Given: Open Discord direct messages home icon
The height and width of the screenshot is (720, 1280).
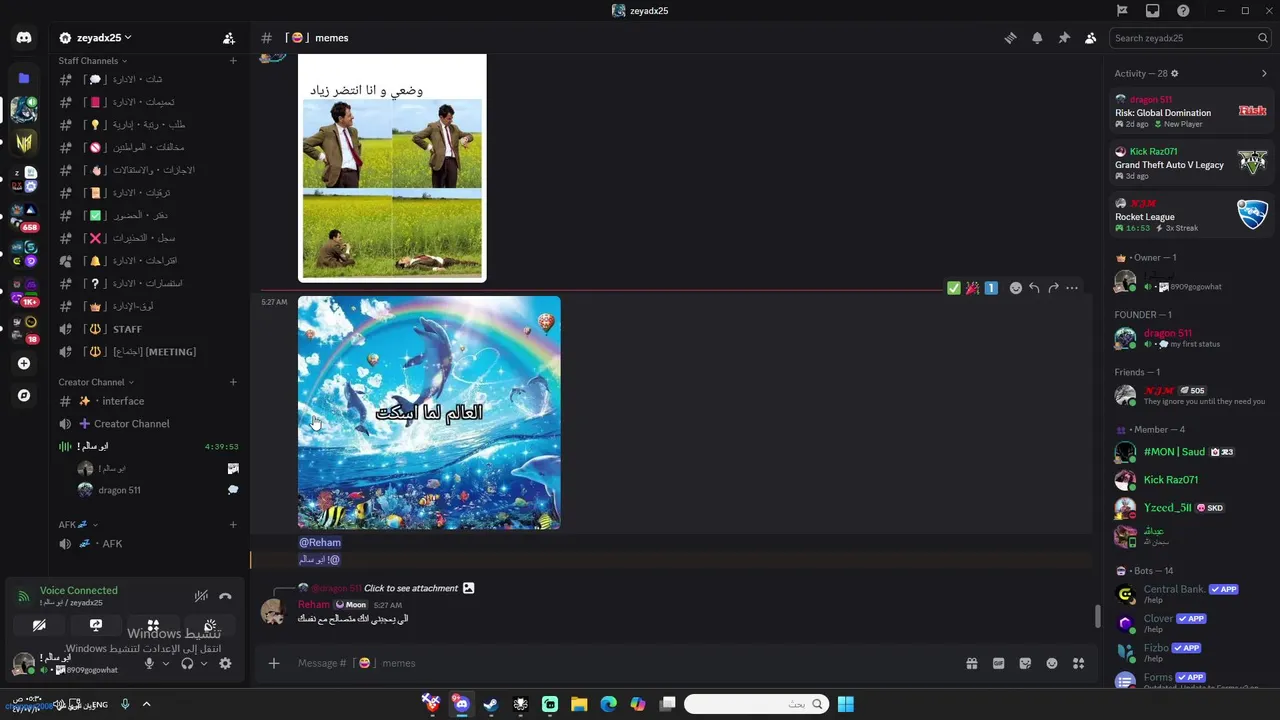Looking at the screenshot, I should click(x=24, y=38).
